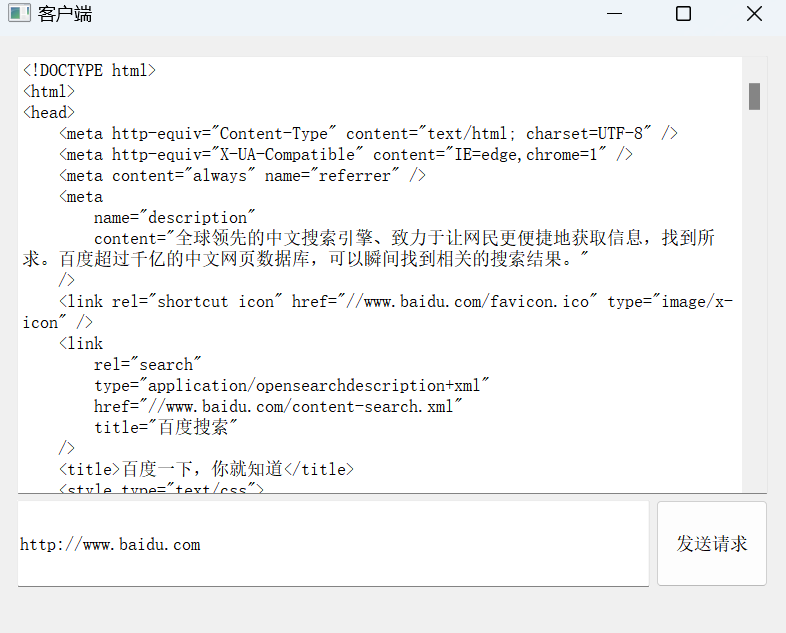Maximize the 客户端 window

point(683,14)
